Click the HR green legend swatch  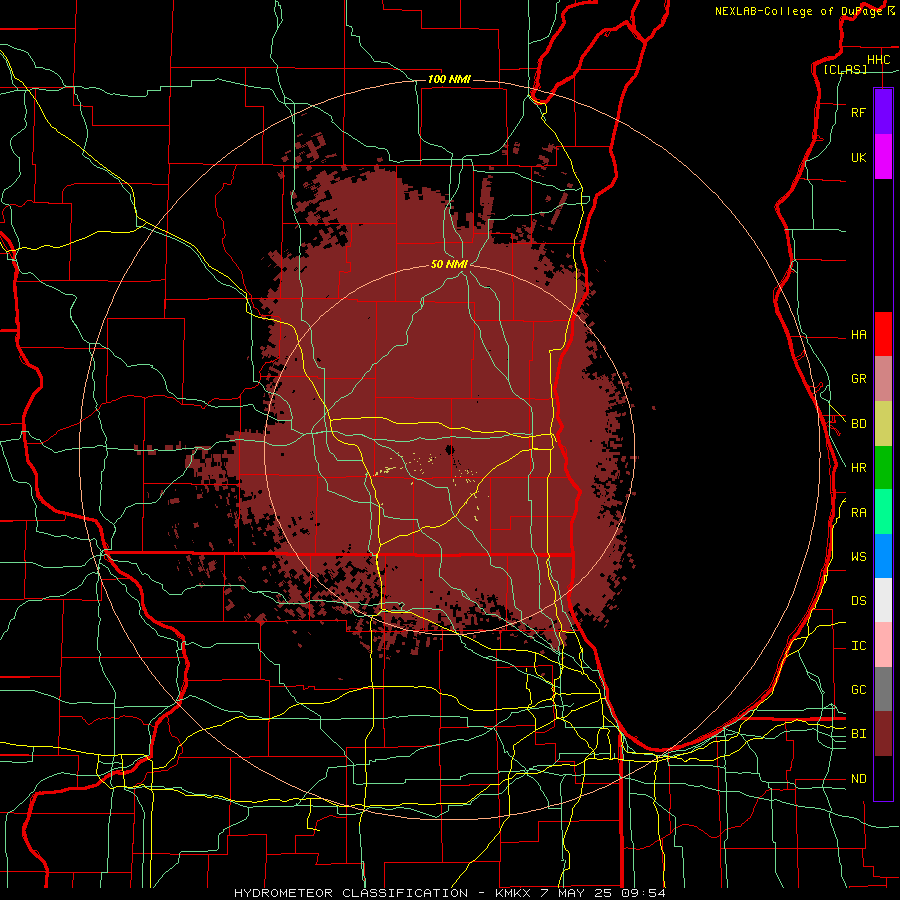coord(883,468)
